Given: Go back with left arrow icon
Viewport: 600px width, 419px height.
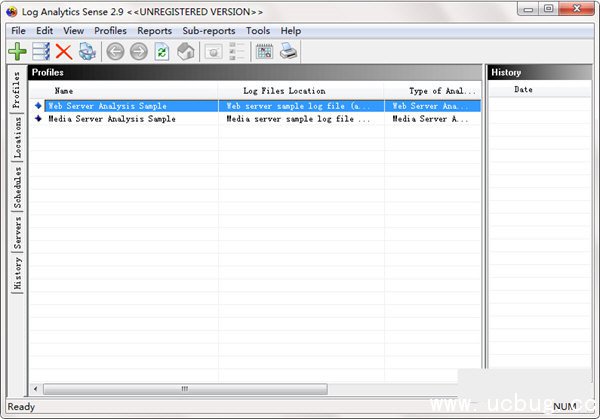Looking at the screenshot, I should click(115, 51).
